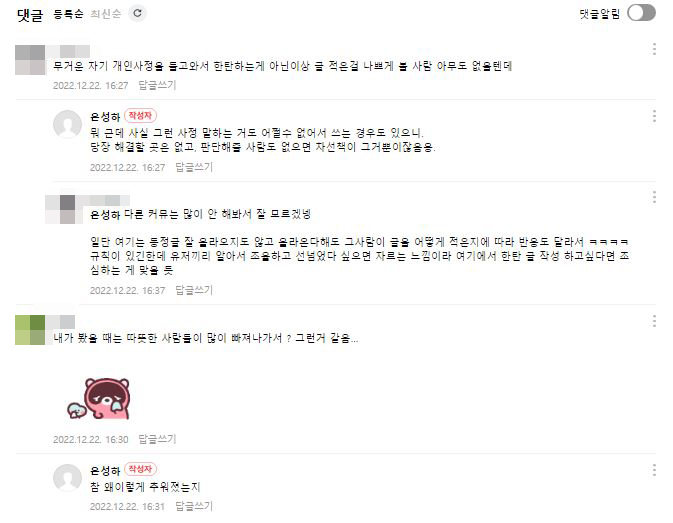Click the crying raccoon sticker image
This screenshot has height=523, width=673.
[x=99, y=399]
